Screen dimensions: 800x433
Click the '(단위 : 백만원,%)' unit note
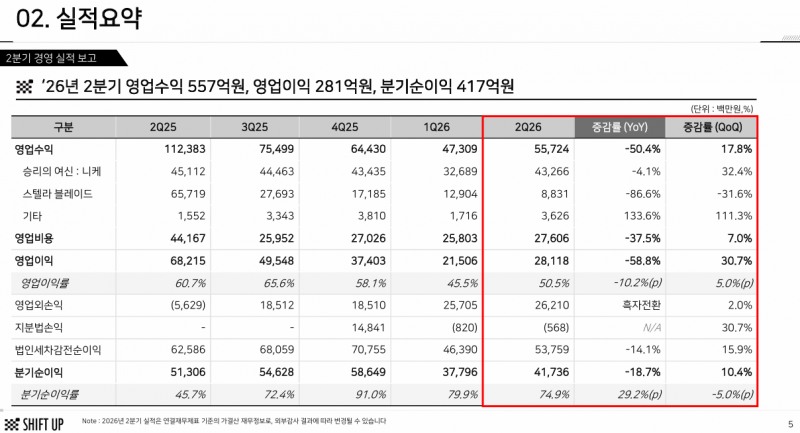pos(722,109)
